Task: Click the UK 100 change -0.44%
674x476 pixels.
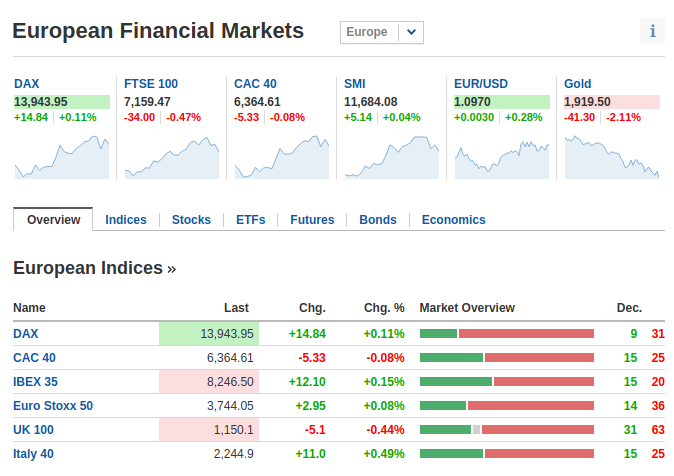Action: (386, 430)
